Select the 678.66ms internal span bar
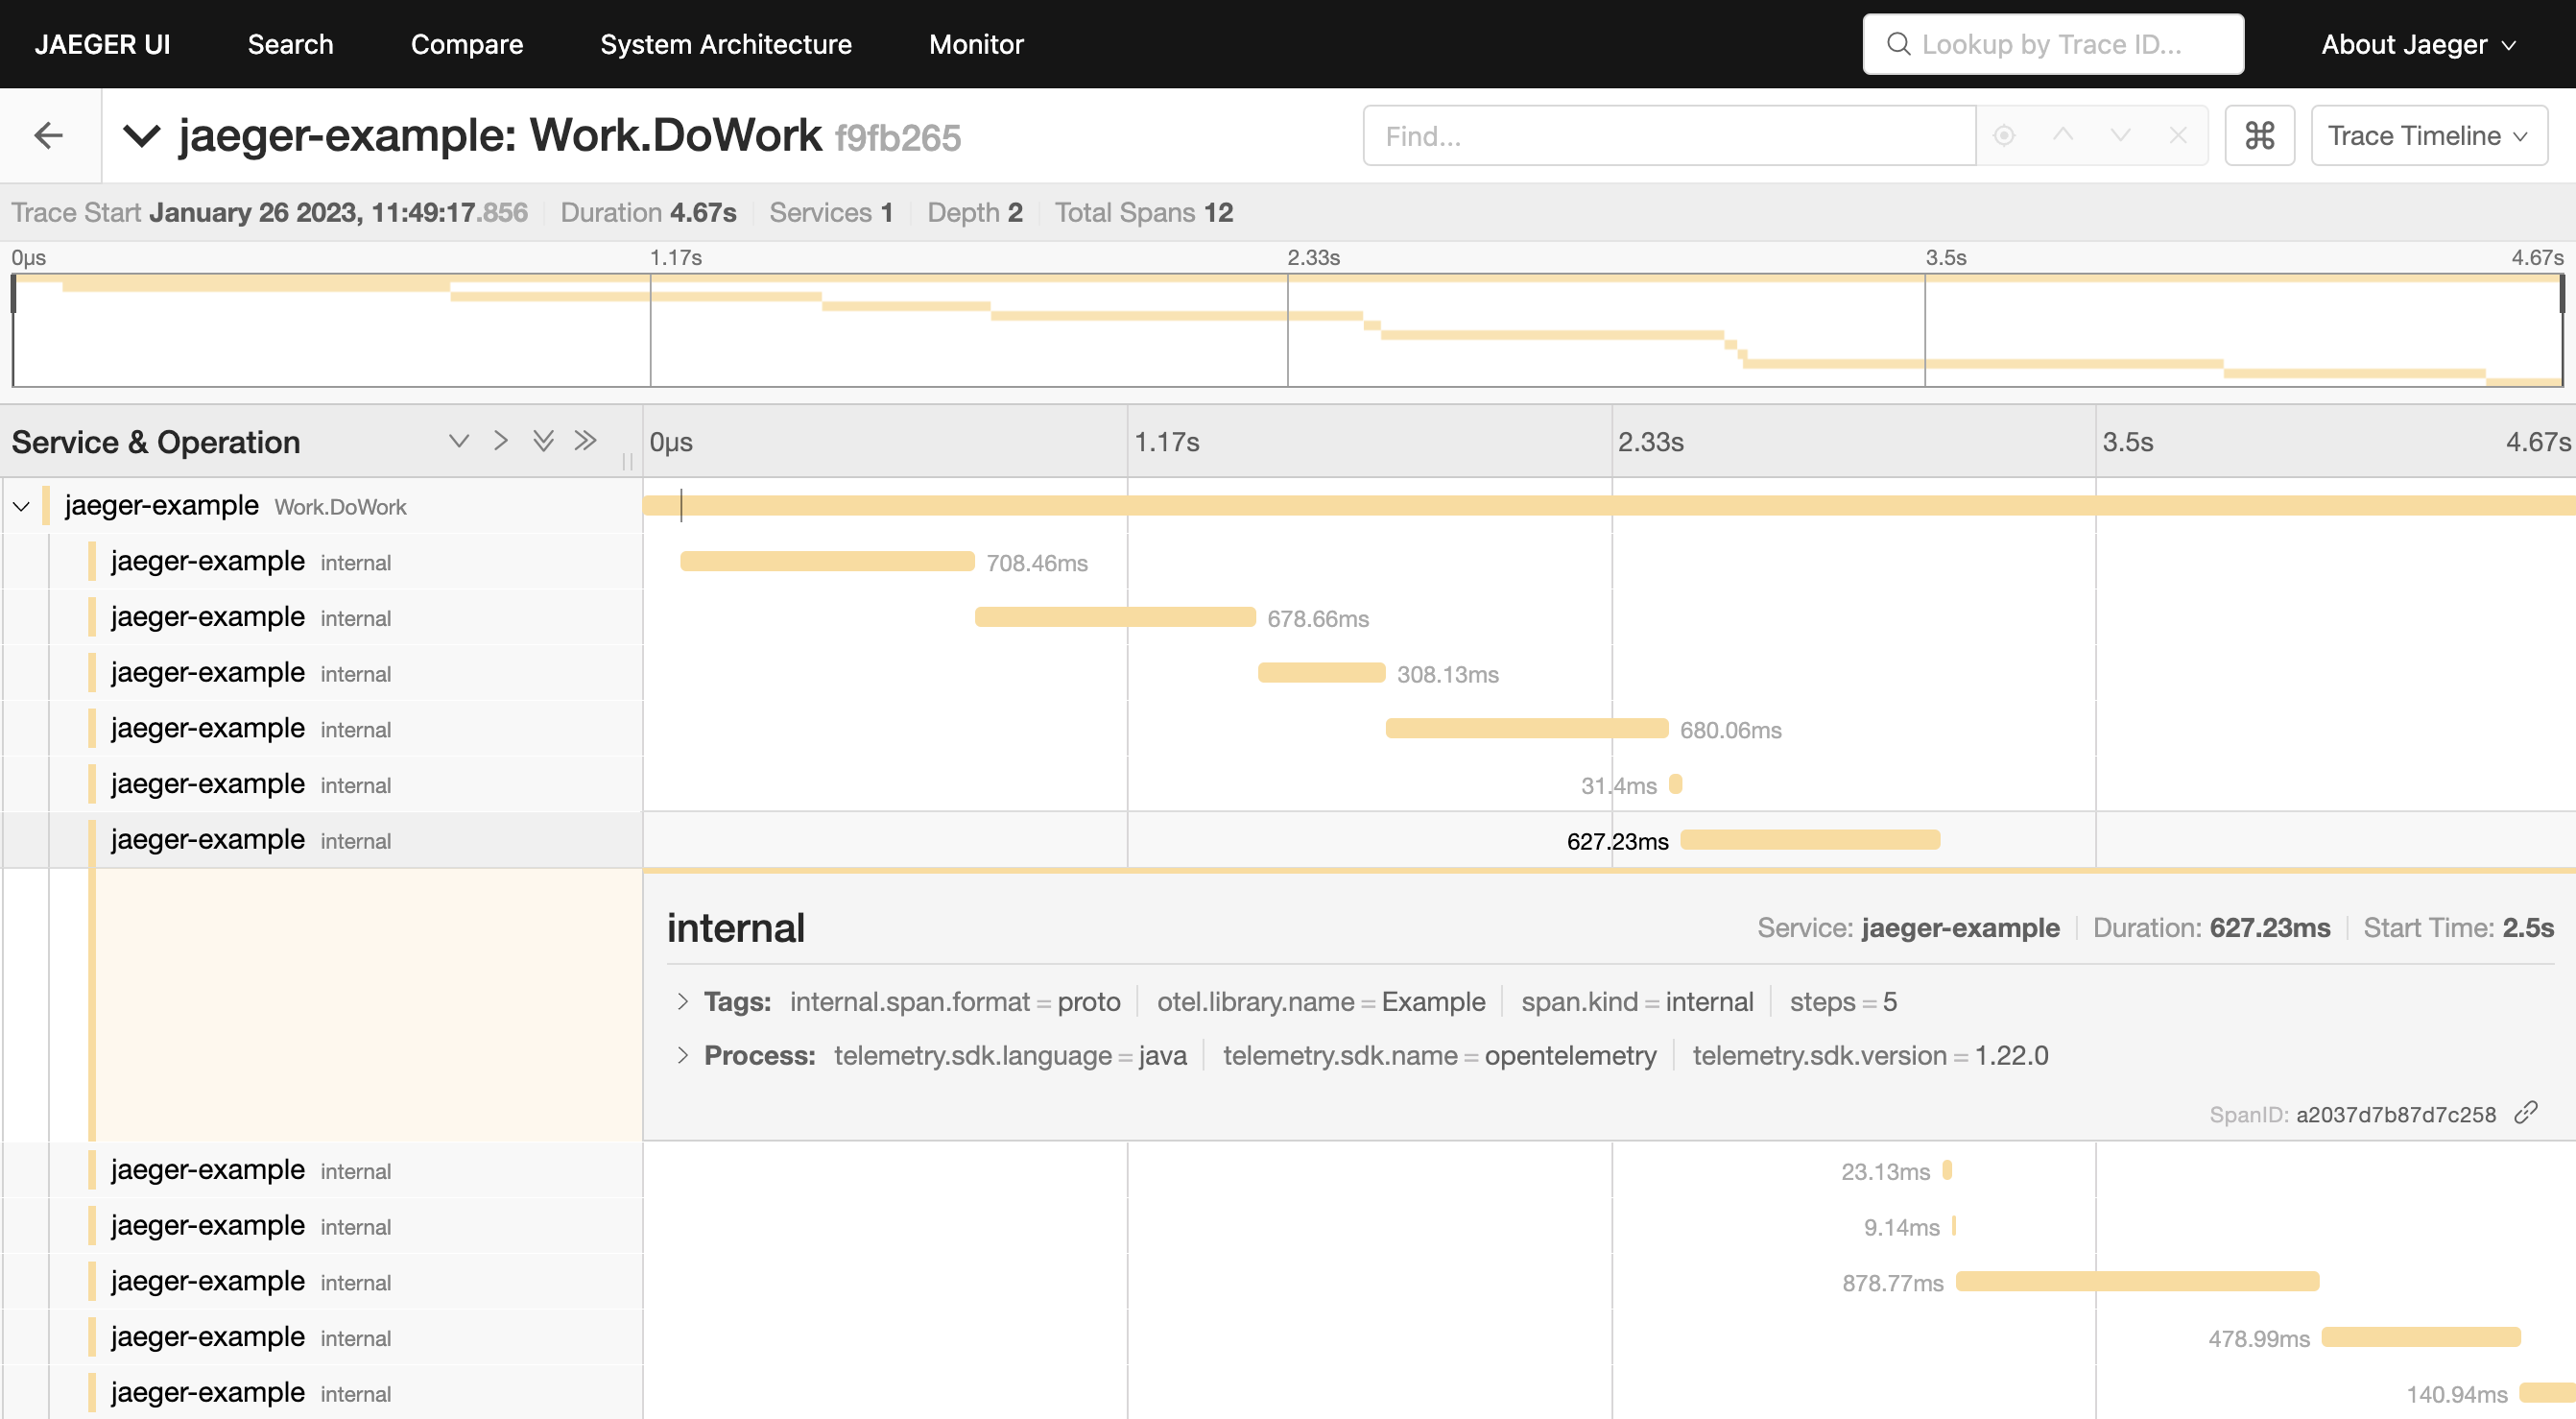This screenshot has width=2576, height=1419. 1115,617
